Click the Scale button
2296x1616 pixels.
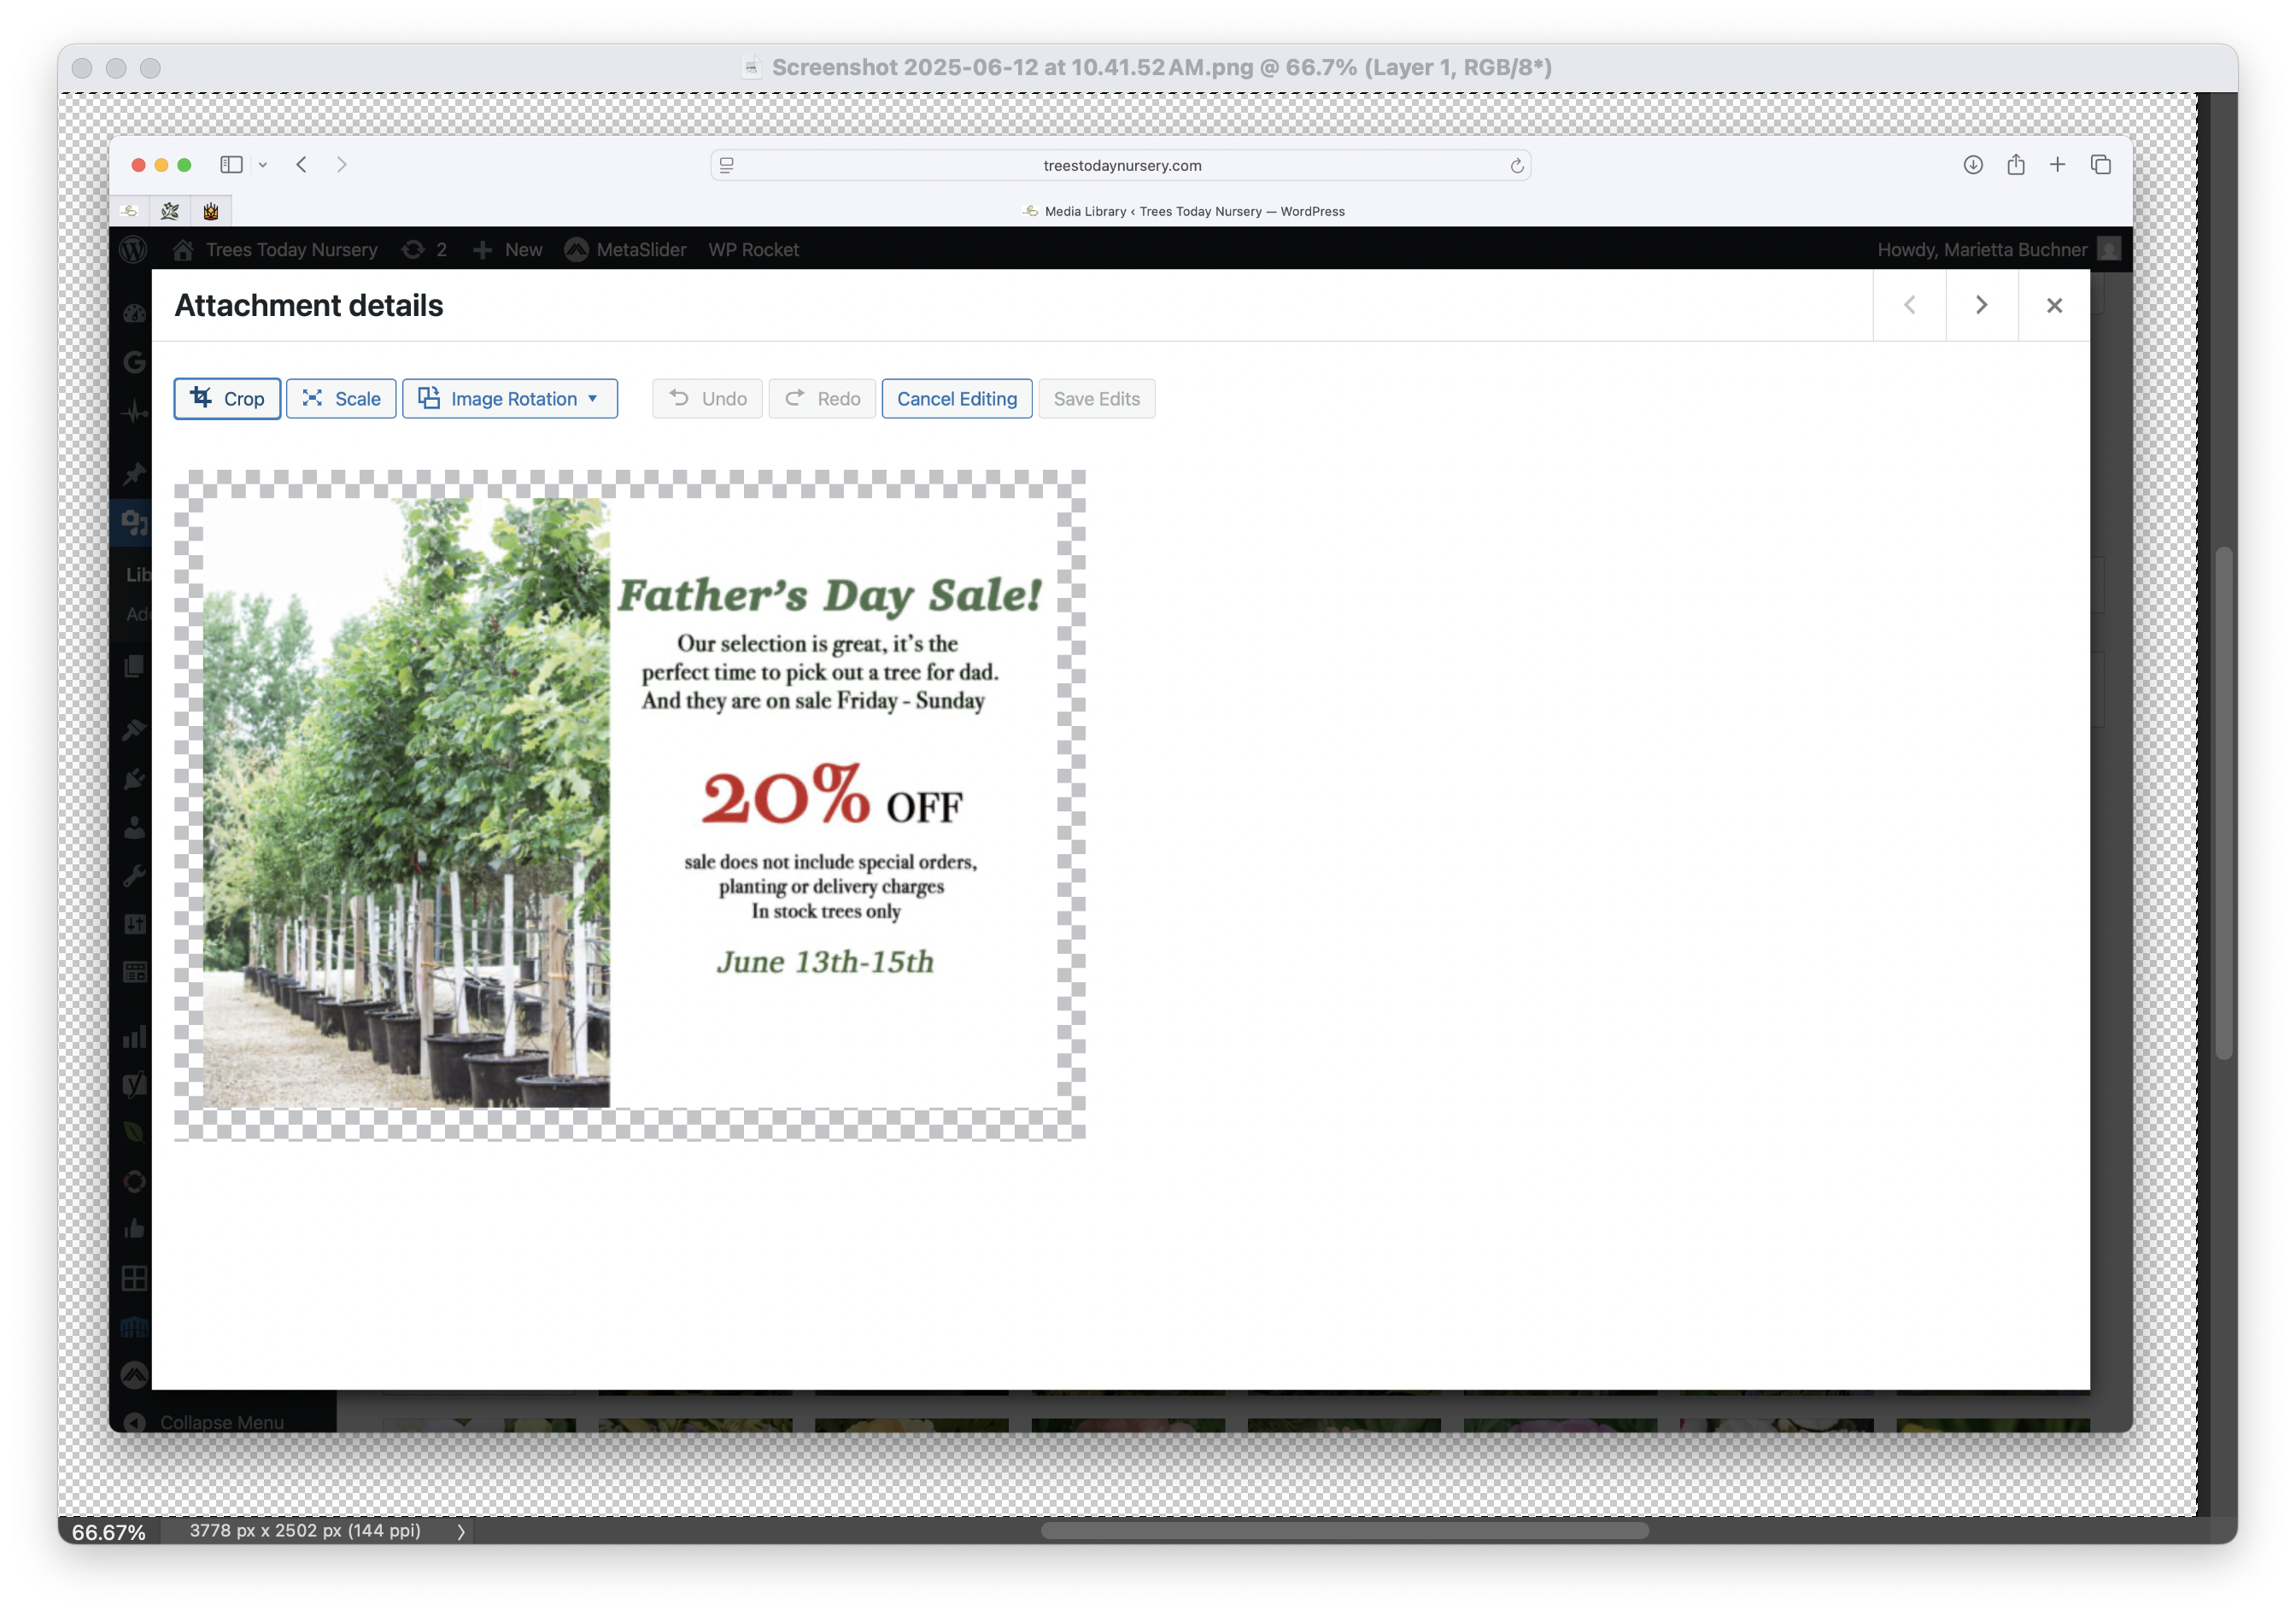pos(341,399)
